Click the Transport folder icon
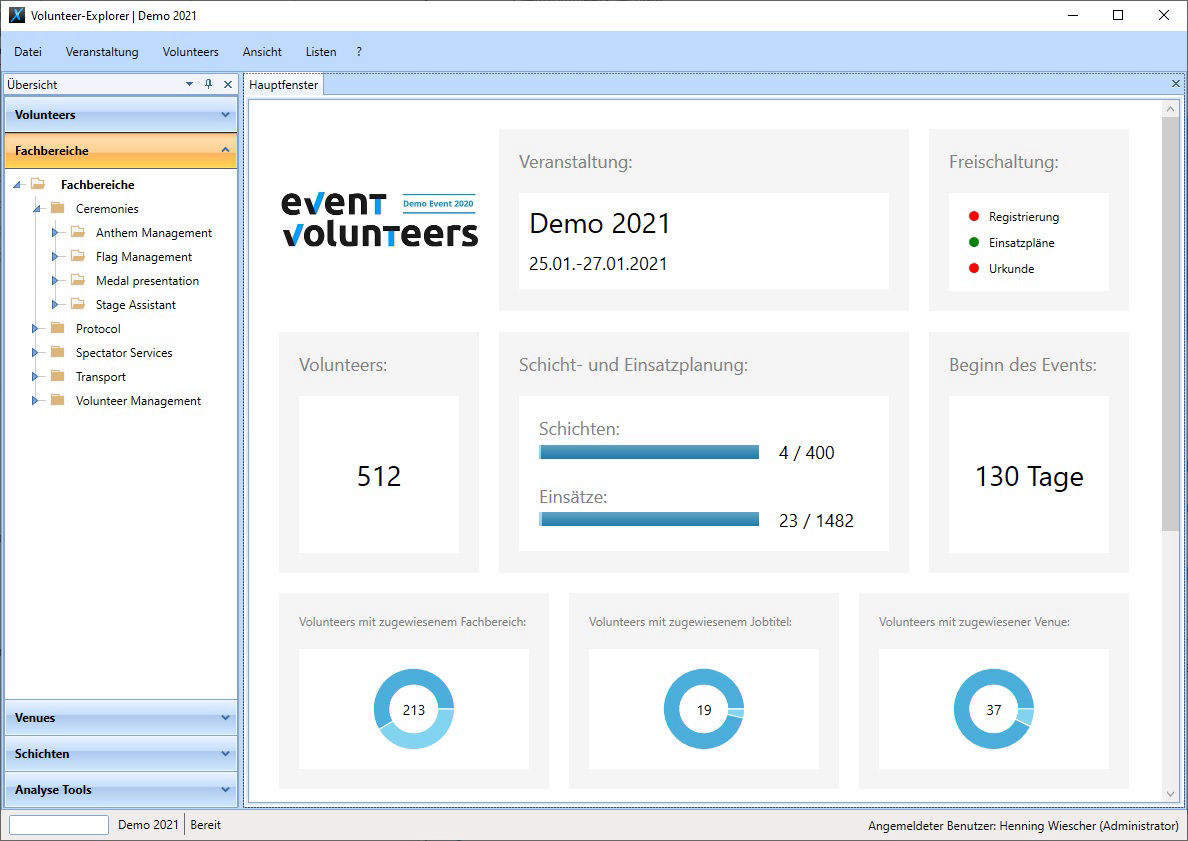Viewport: 1188px width, 841px height. point(59,376)
